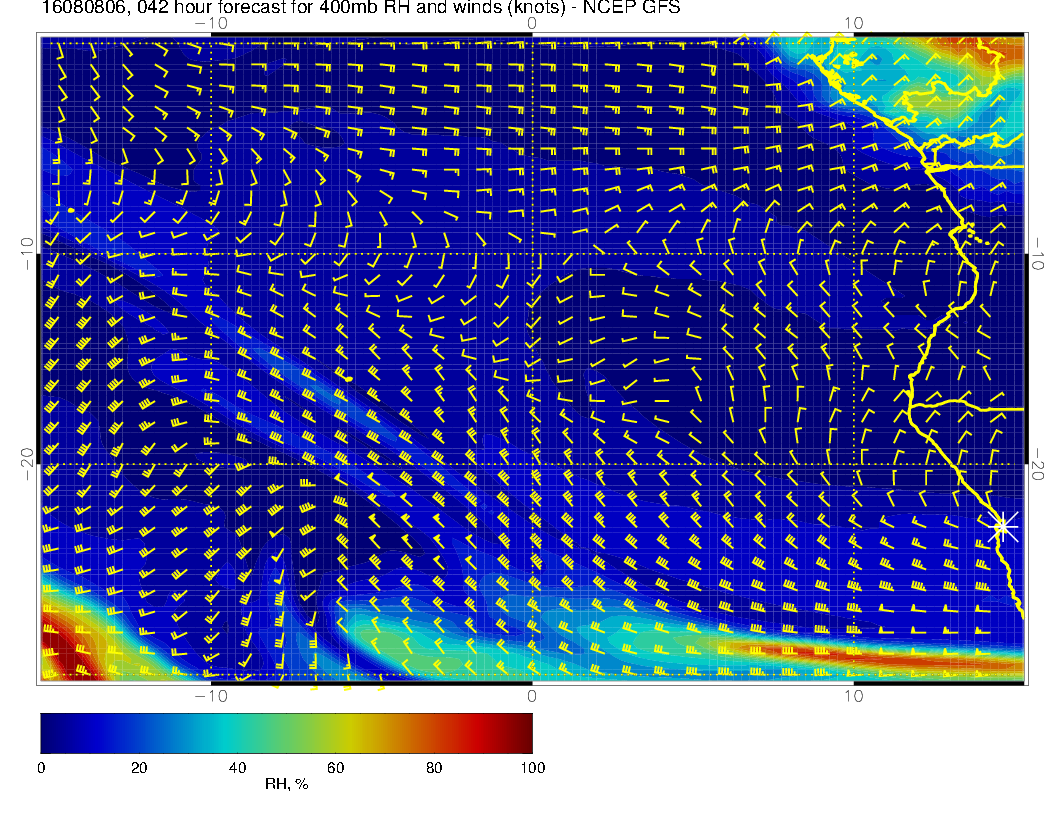Click the right axis latitude label -10

pyautogui.click(x=1040, y=254)
